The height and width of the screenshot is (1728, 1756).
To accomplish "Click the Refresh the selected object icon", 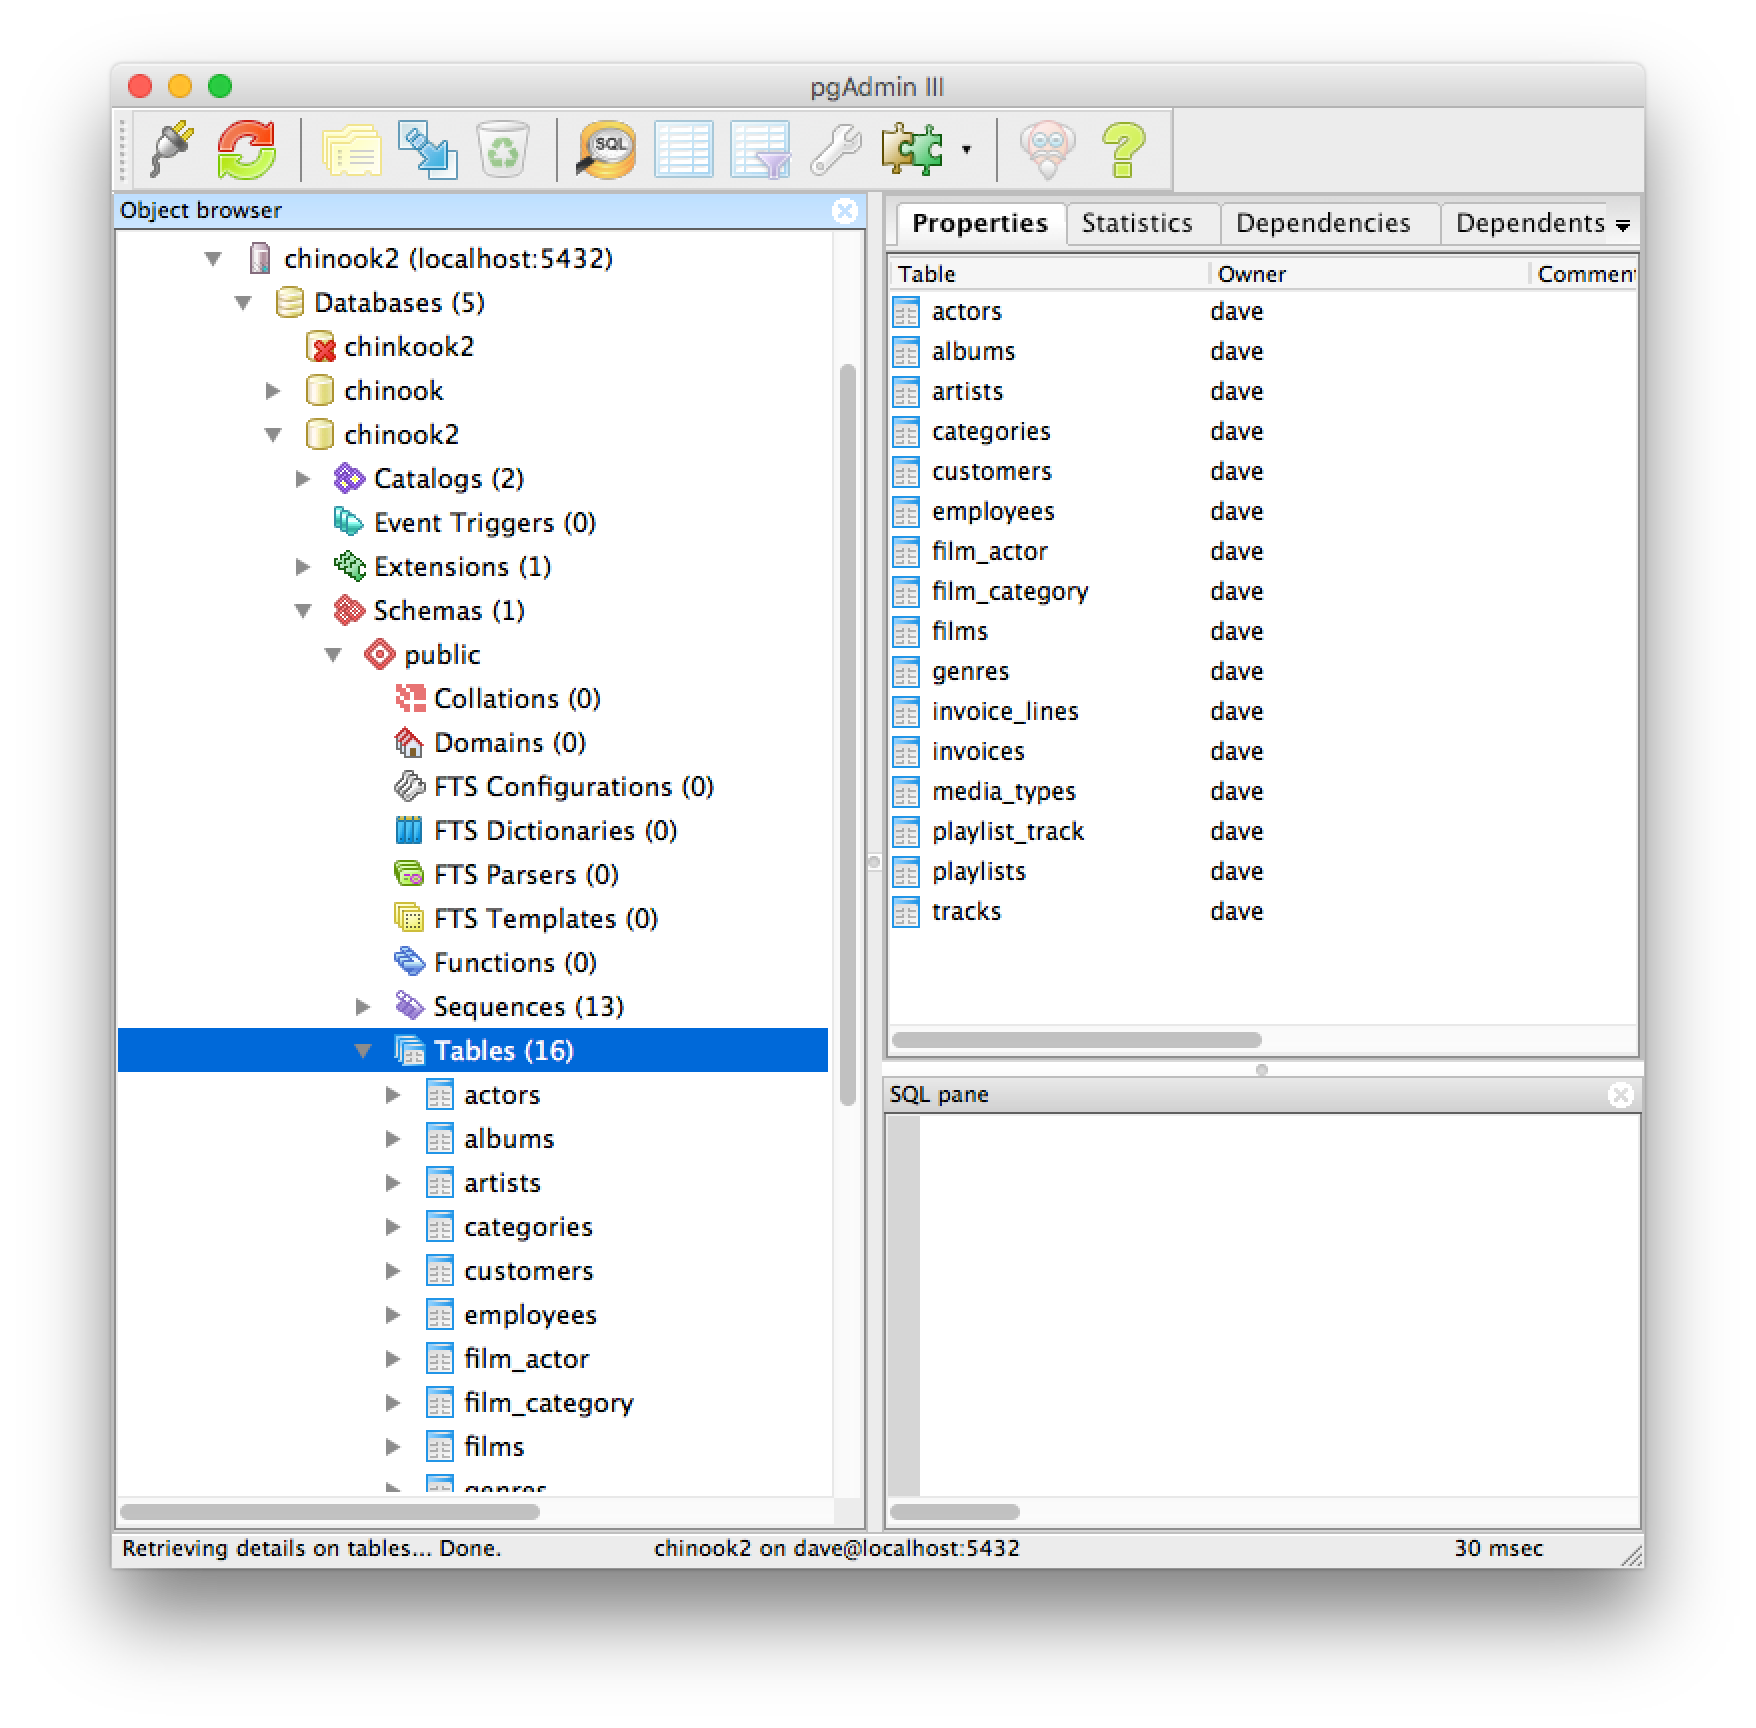I will tap(248, 148).
